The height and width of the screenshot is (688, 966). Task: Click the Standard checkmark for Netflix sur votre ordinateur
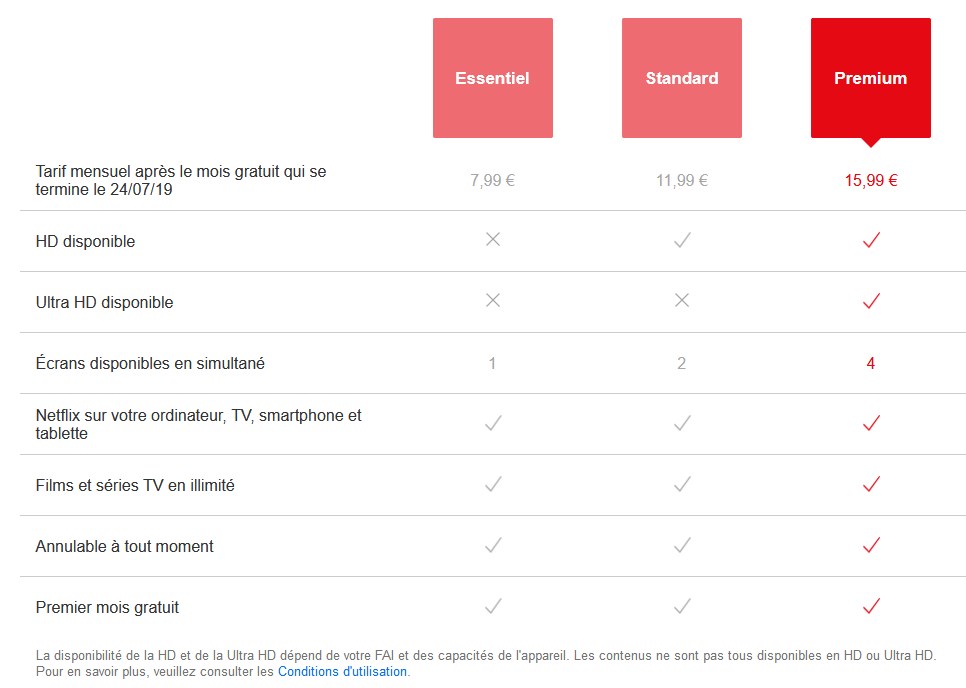682,423
